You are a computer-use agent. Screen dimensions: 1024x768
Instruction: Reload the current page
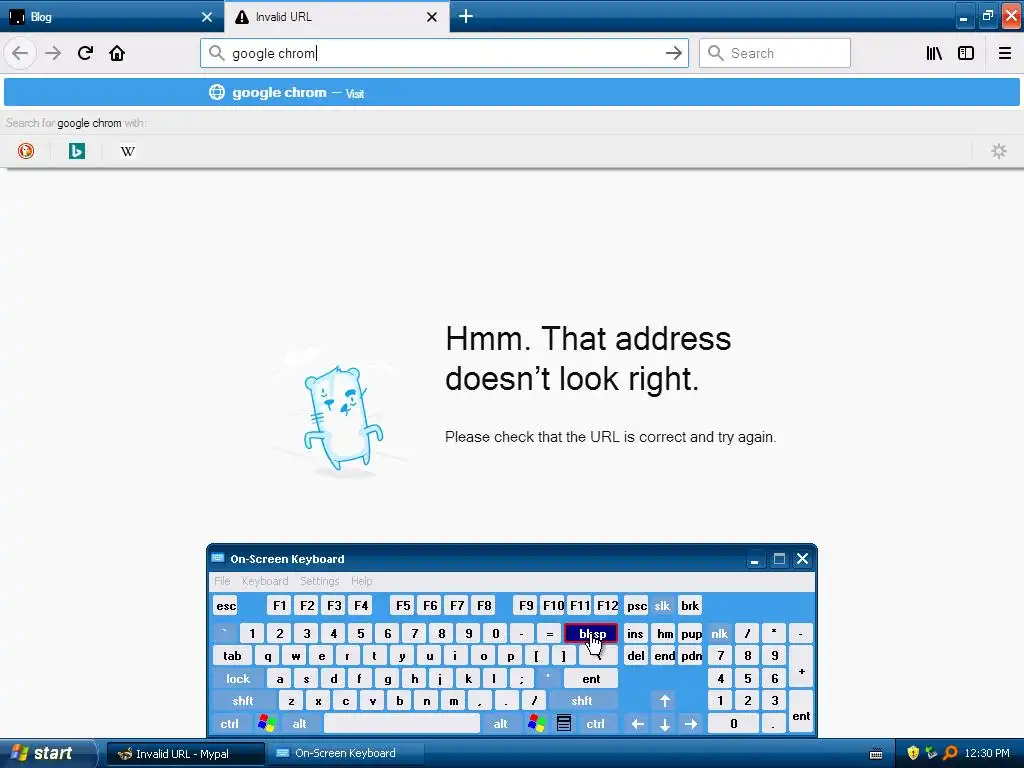tap(85, 53)
